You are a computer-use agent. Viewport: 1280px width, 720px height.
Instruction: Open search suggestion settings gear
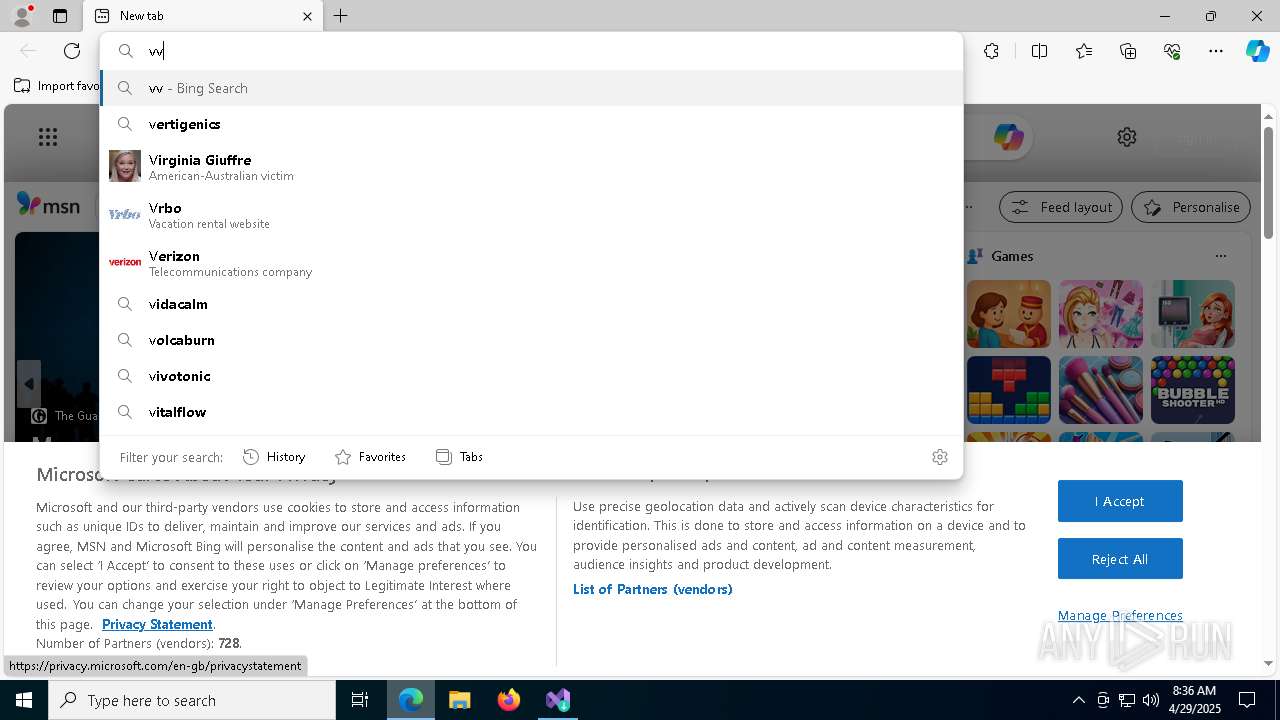(940, 457)
